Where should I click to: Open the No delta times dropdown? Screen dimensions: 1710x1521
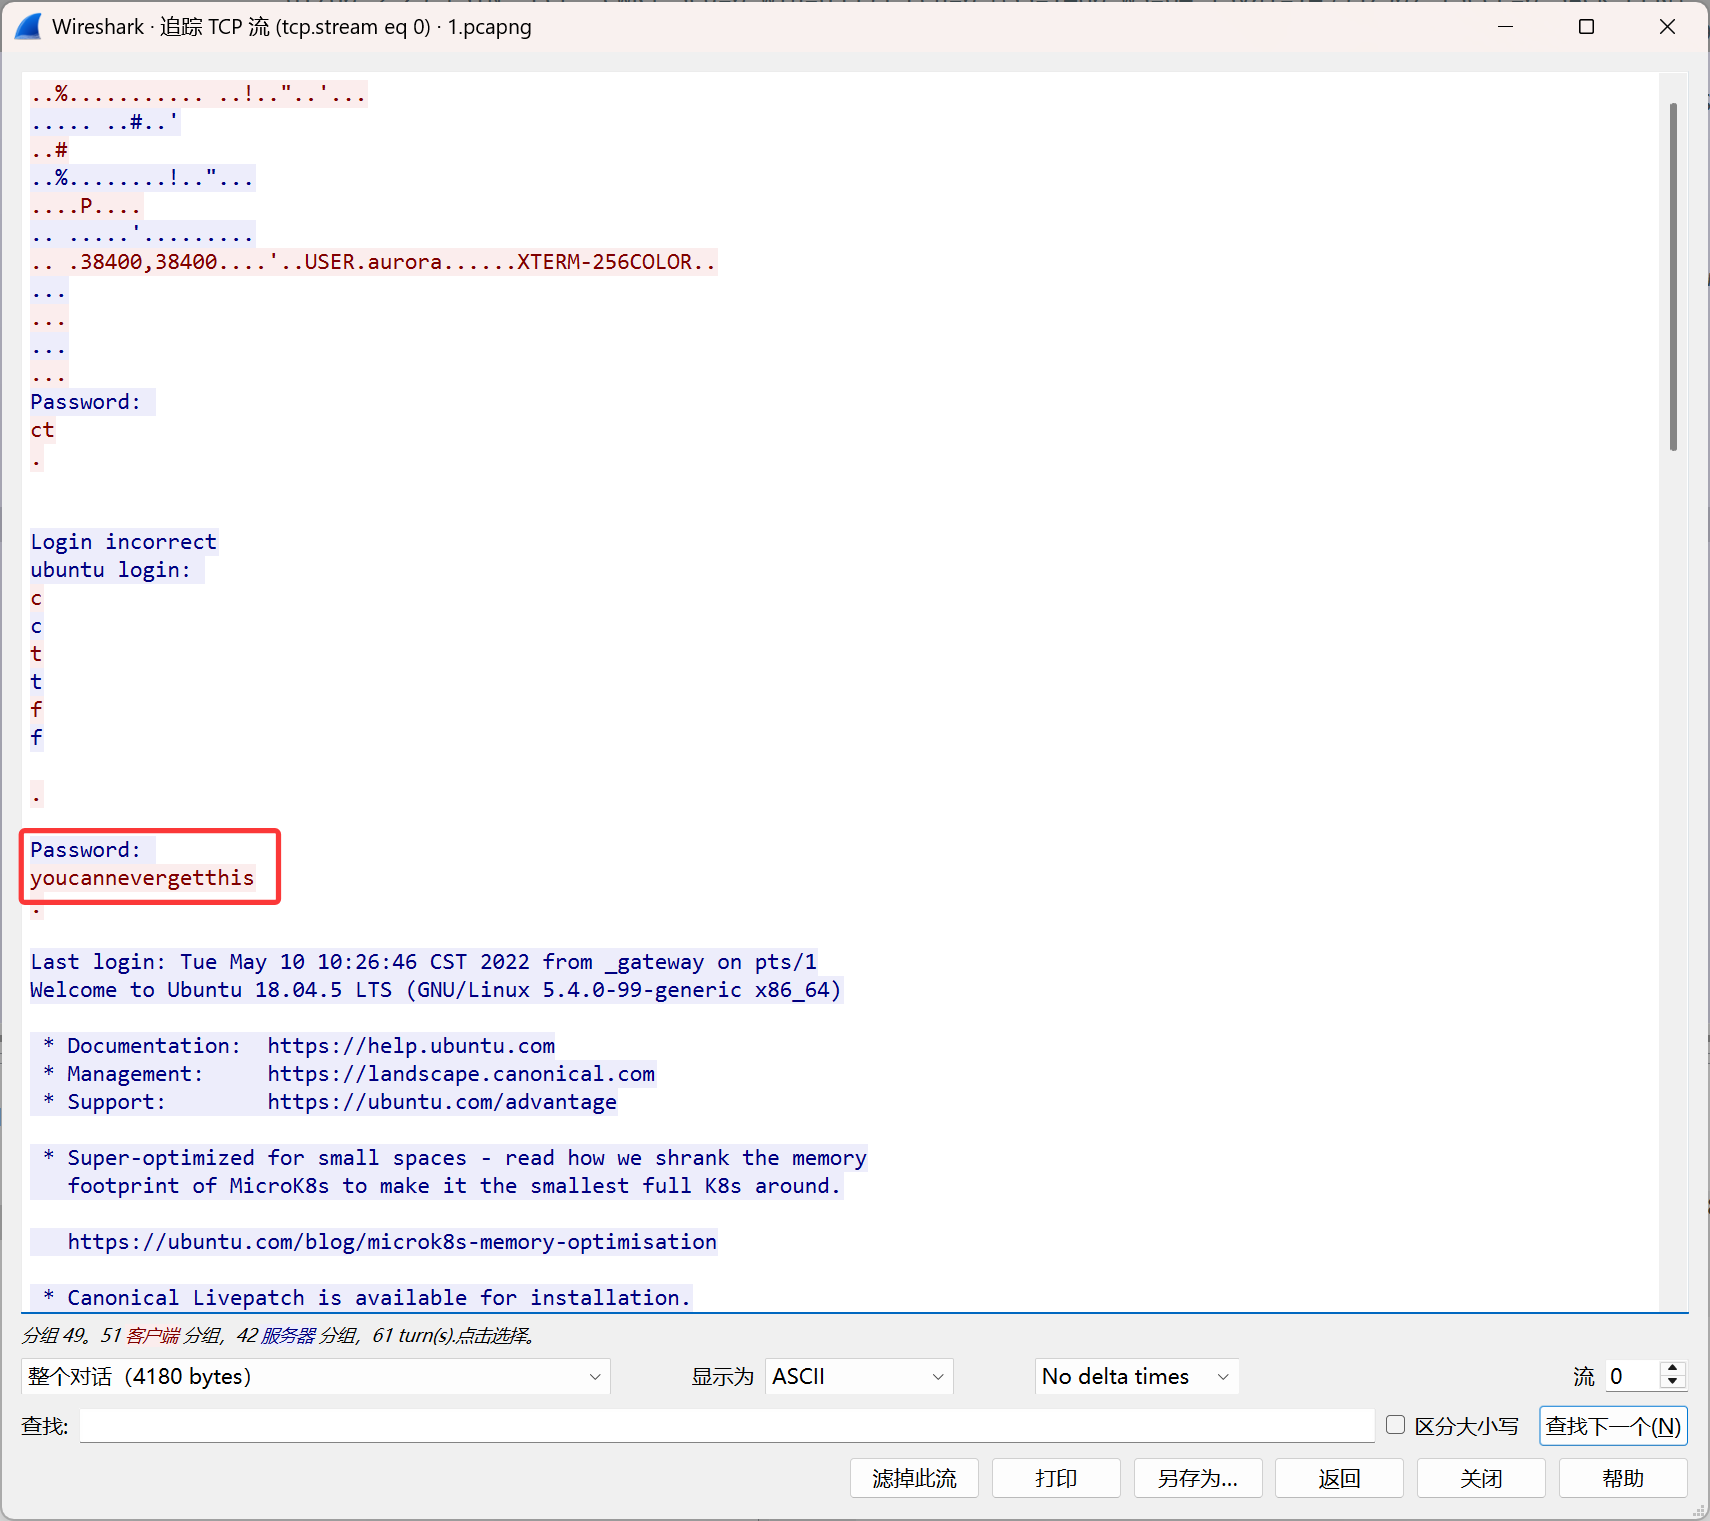coord(1137,1376)
